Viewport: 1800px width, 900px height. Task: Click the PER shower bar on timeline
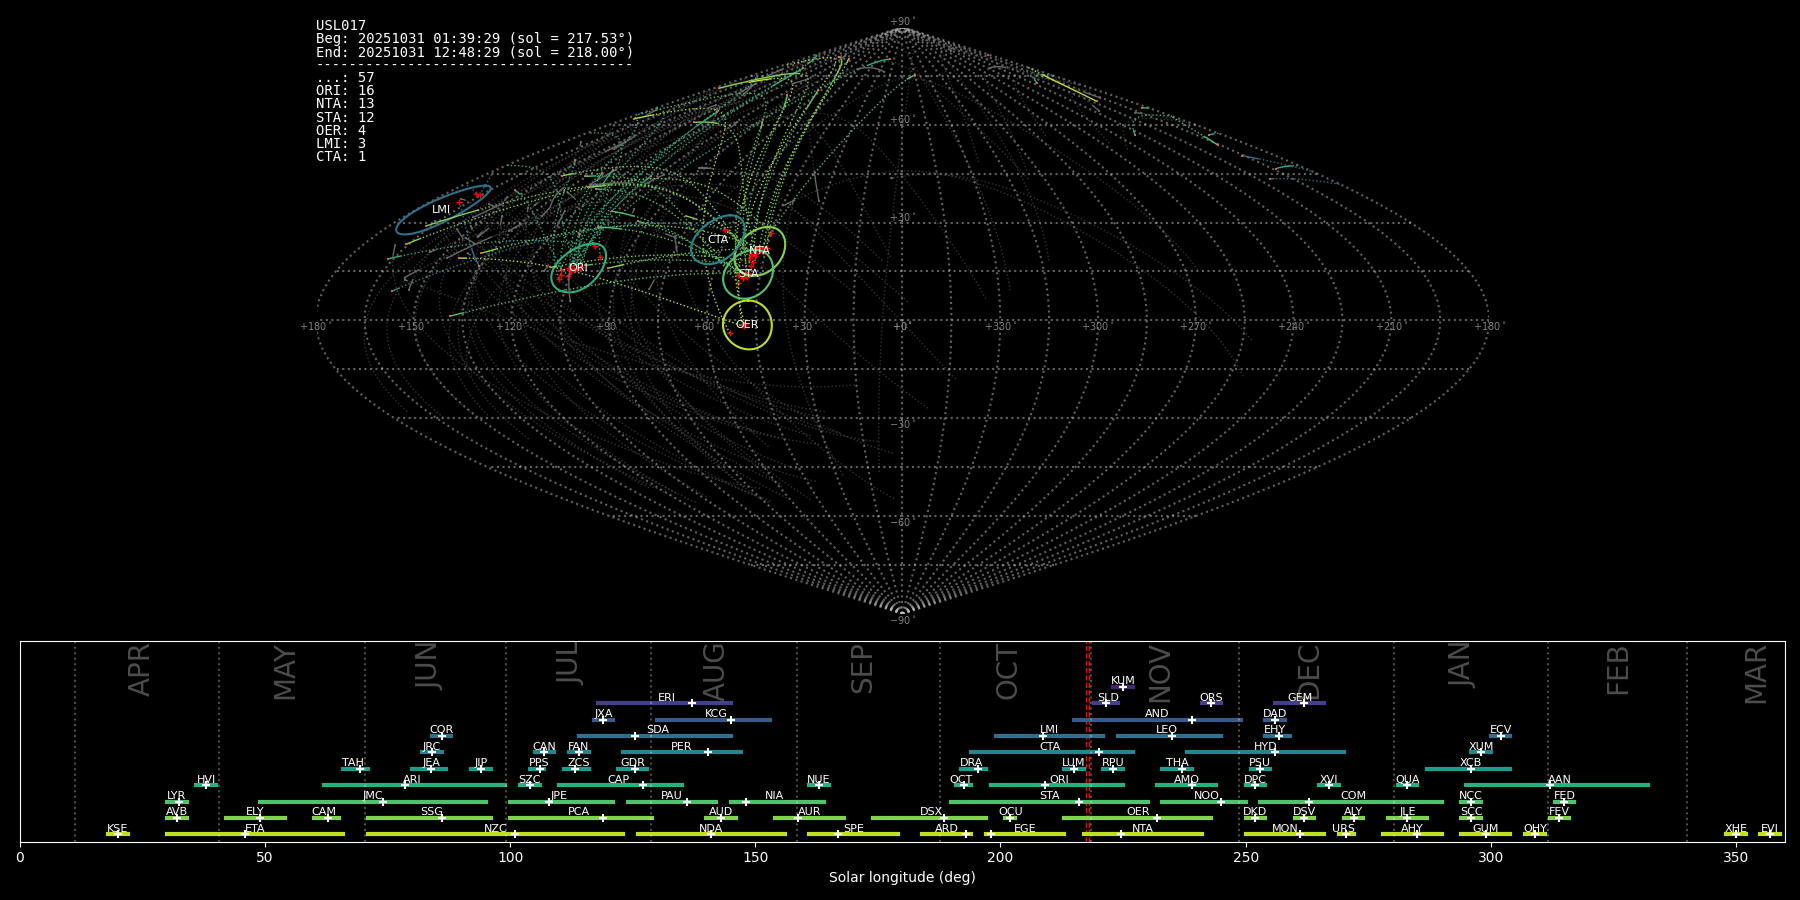point(682,752)
